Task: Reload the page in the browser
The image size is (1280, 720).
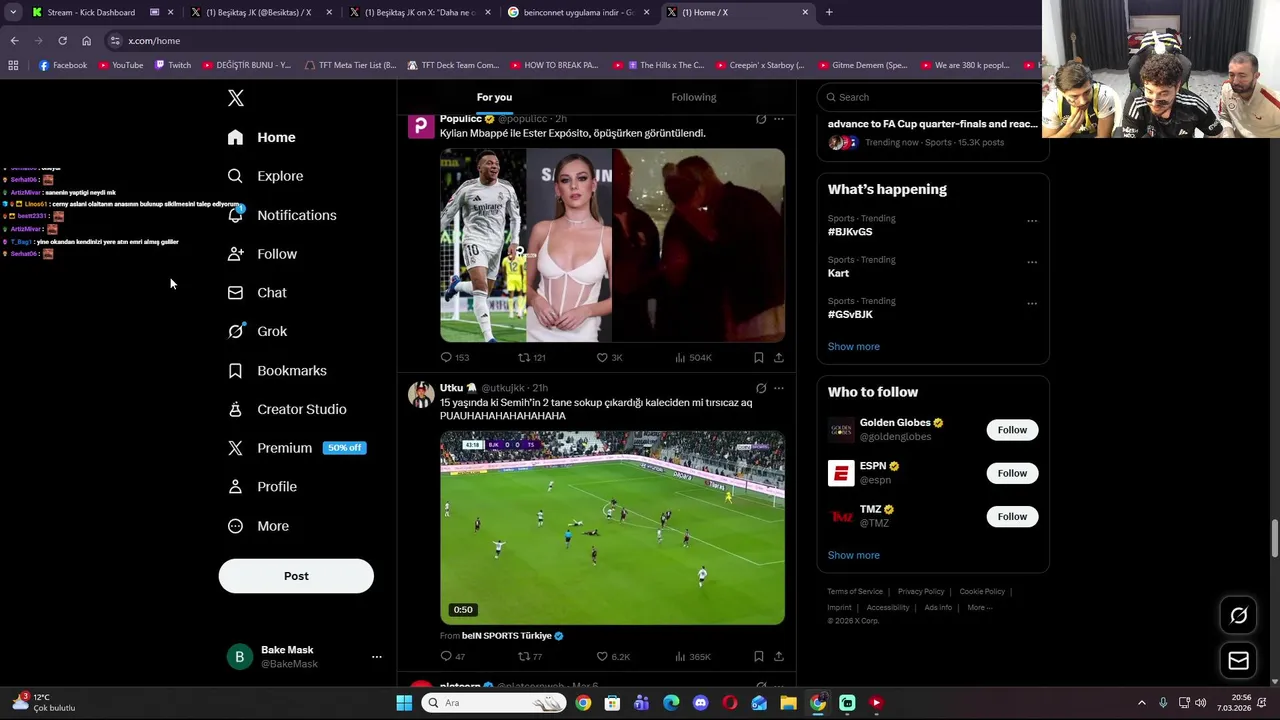Action: pyautogui.click(x=62, y=41)
